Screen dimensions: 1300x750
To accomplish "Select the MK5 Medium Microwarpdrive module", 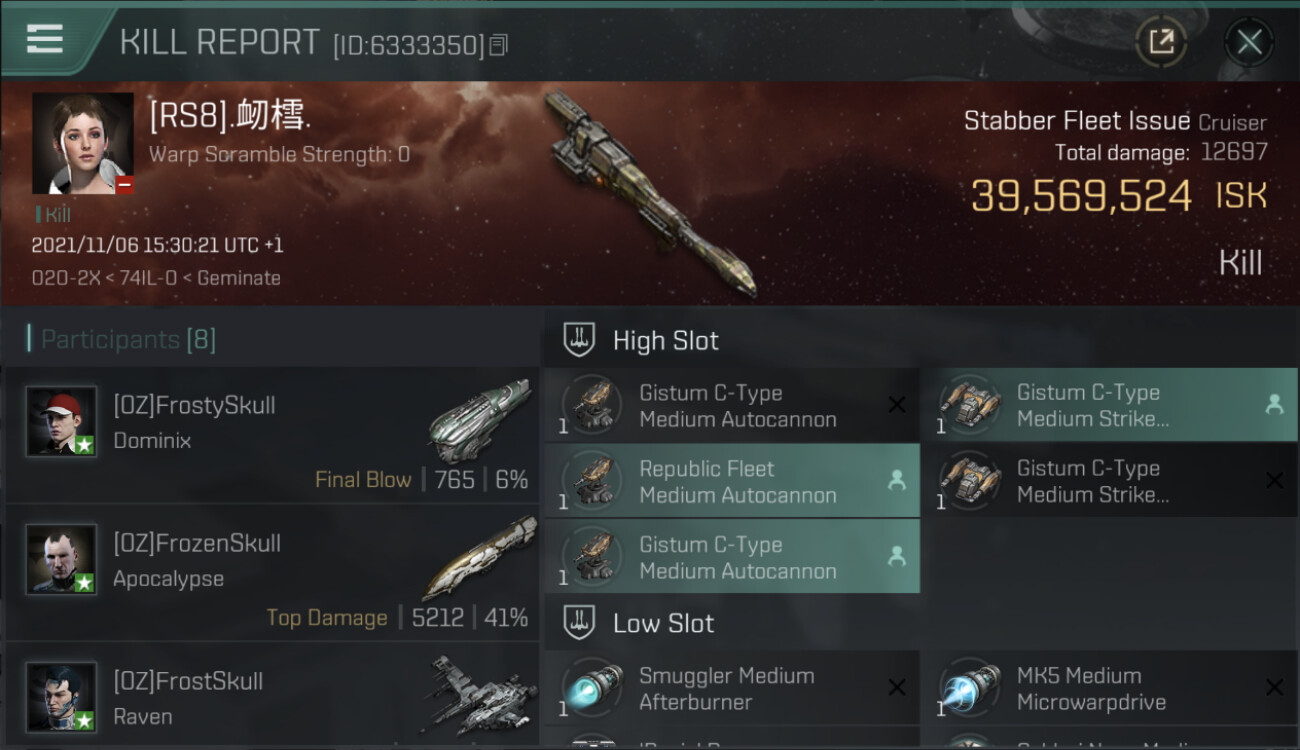I will [1109, 688].
